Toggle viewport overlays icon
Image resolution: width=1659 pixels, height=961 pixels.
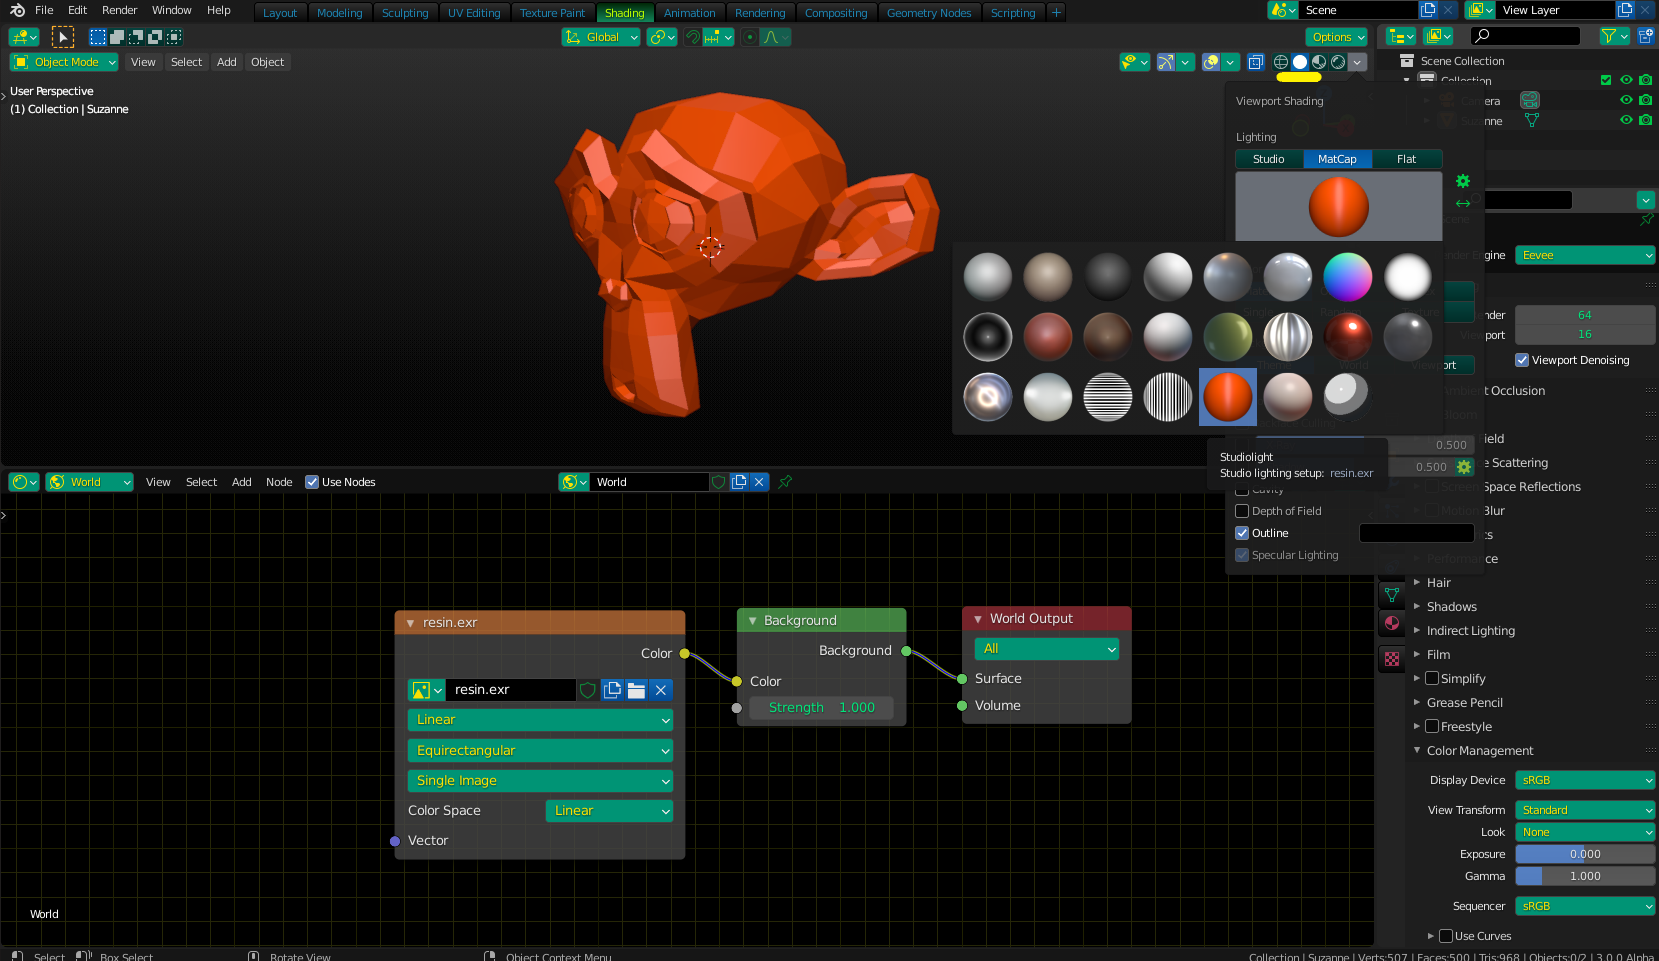click(x=1211, y=62)
